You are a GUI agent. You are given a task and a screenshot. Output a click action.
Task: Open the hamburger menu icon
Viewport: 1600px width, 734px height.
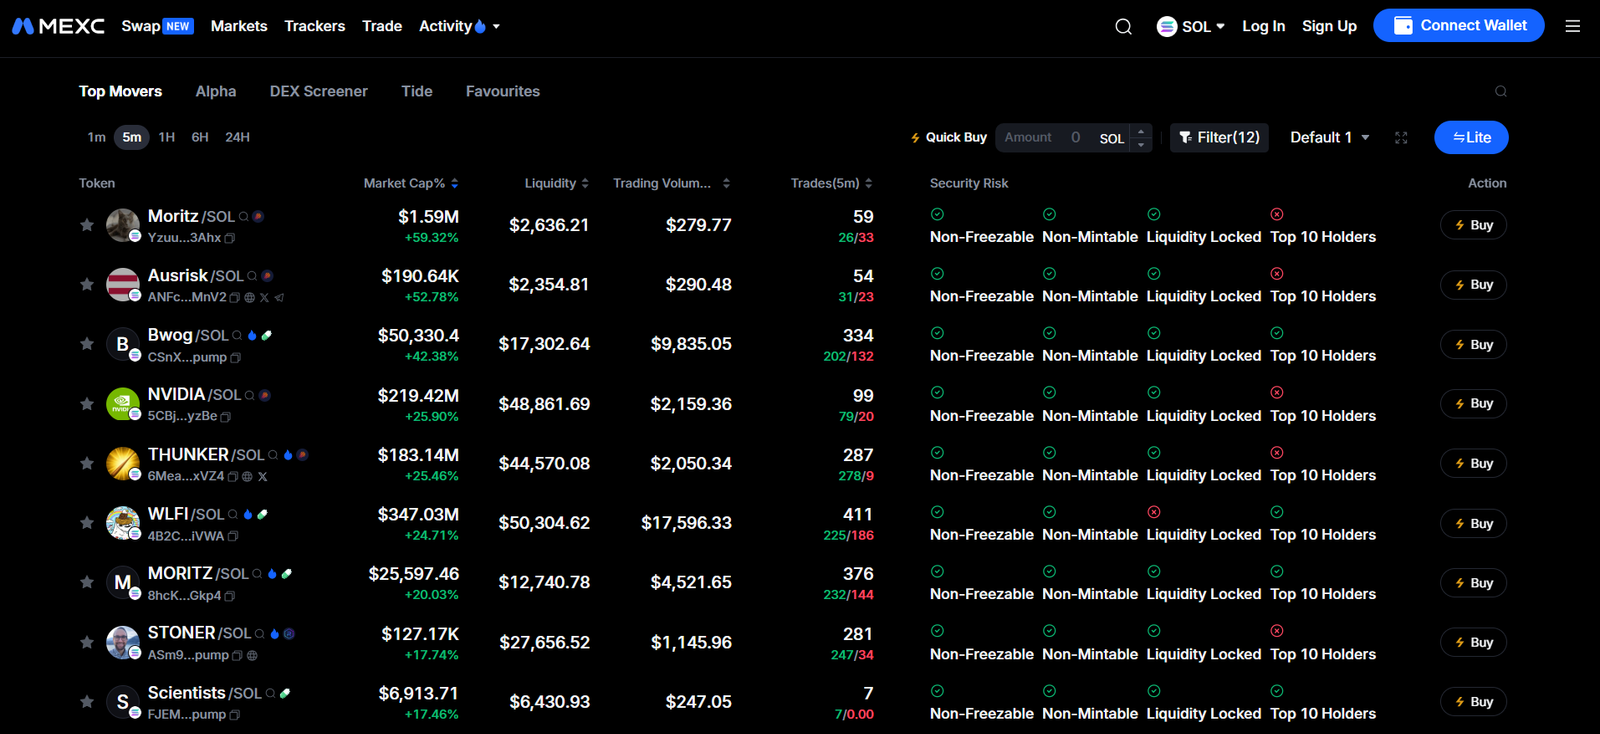pos(1572,26)
